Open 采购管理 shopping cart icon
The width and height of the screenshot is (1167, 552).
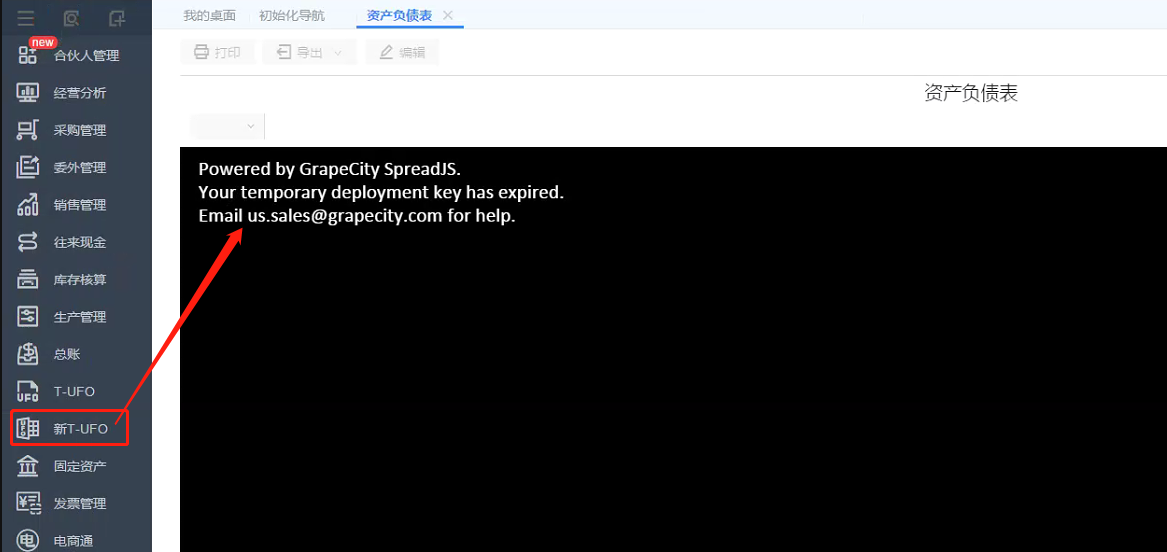click(x=28, y=130)
